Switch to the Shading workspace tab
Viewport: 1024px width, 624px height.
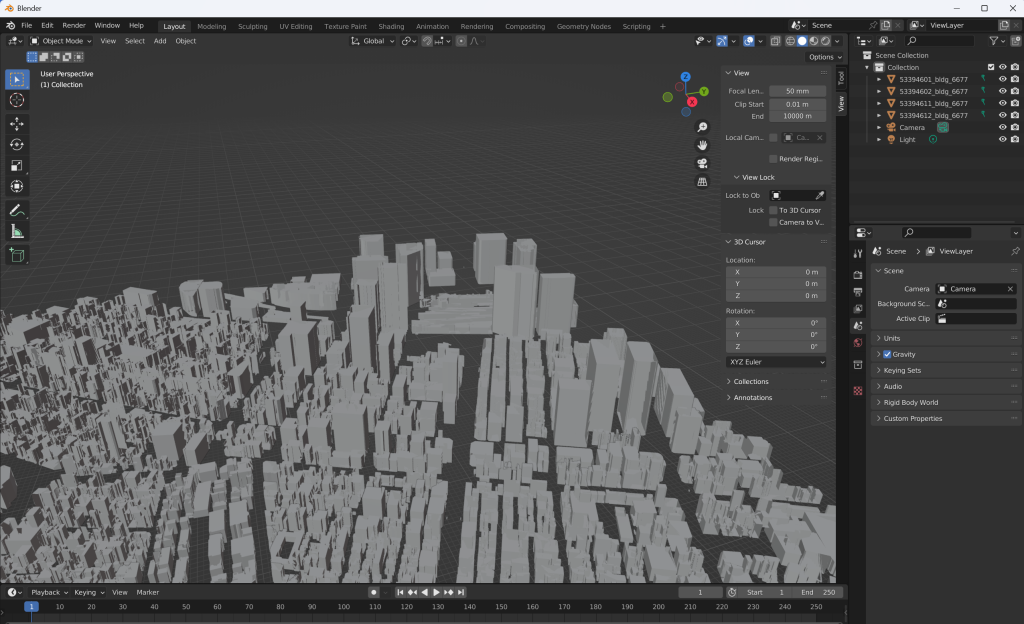(391, 26)
